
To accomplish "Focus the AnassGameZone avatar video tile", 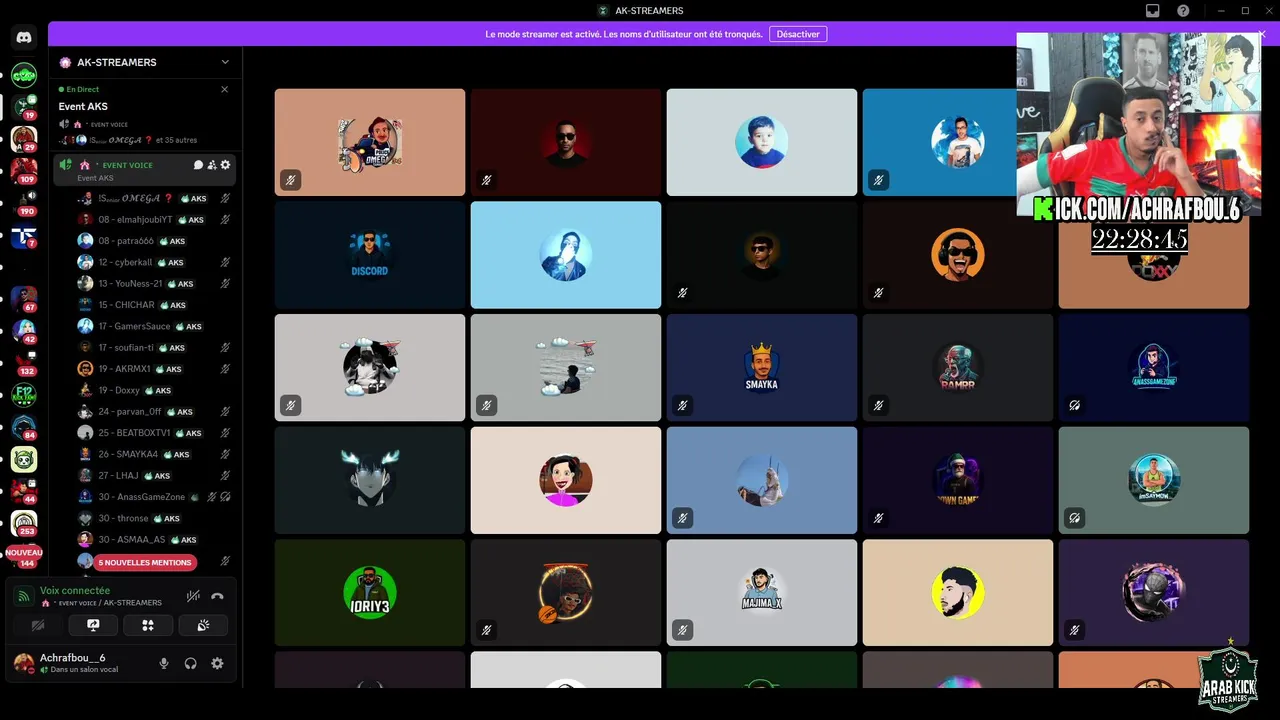I will (1154, 368).
